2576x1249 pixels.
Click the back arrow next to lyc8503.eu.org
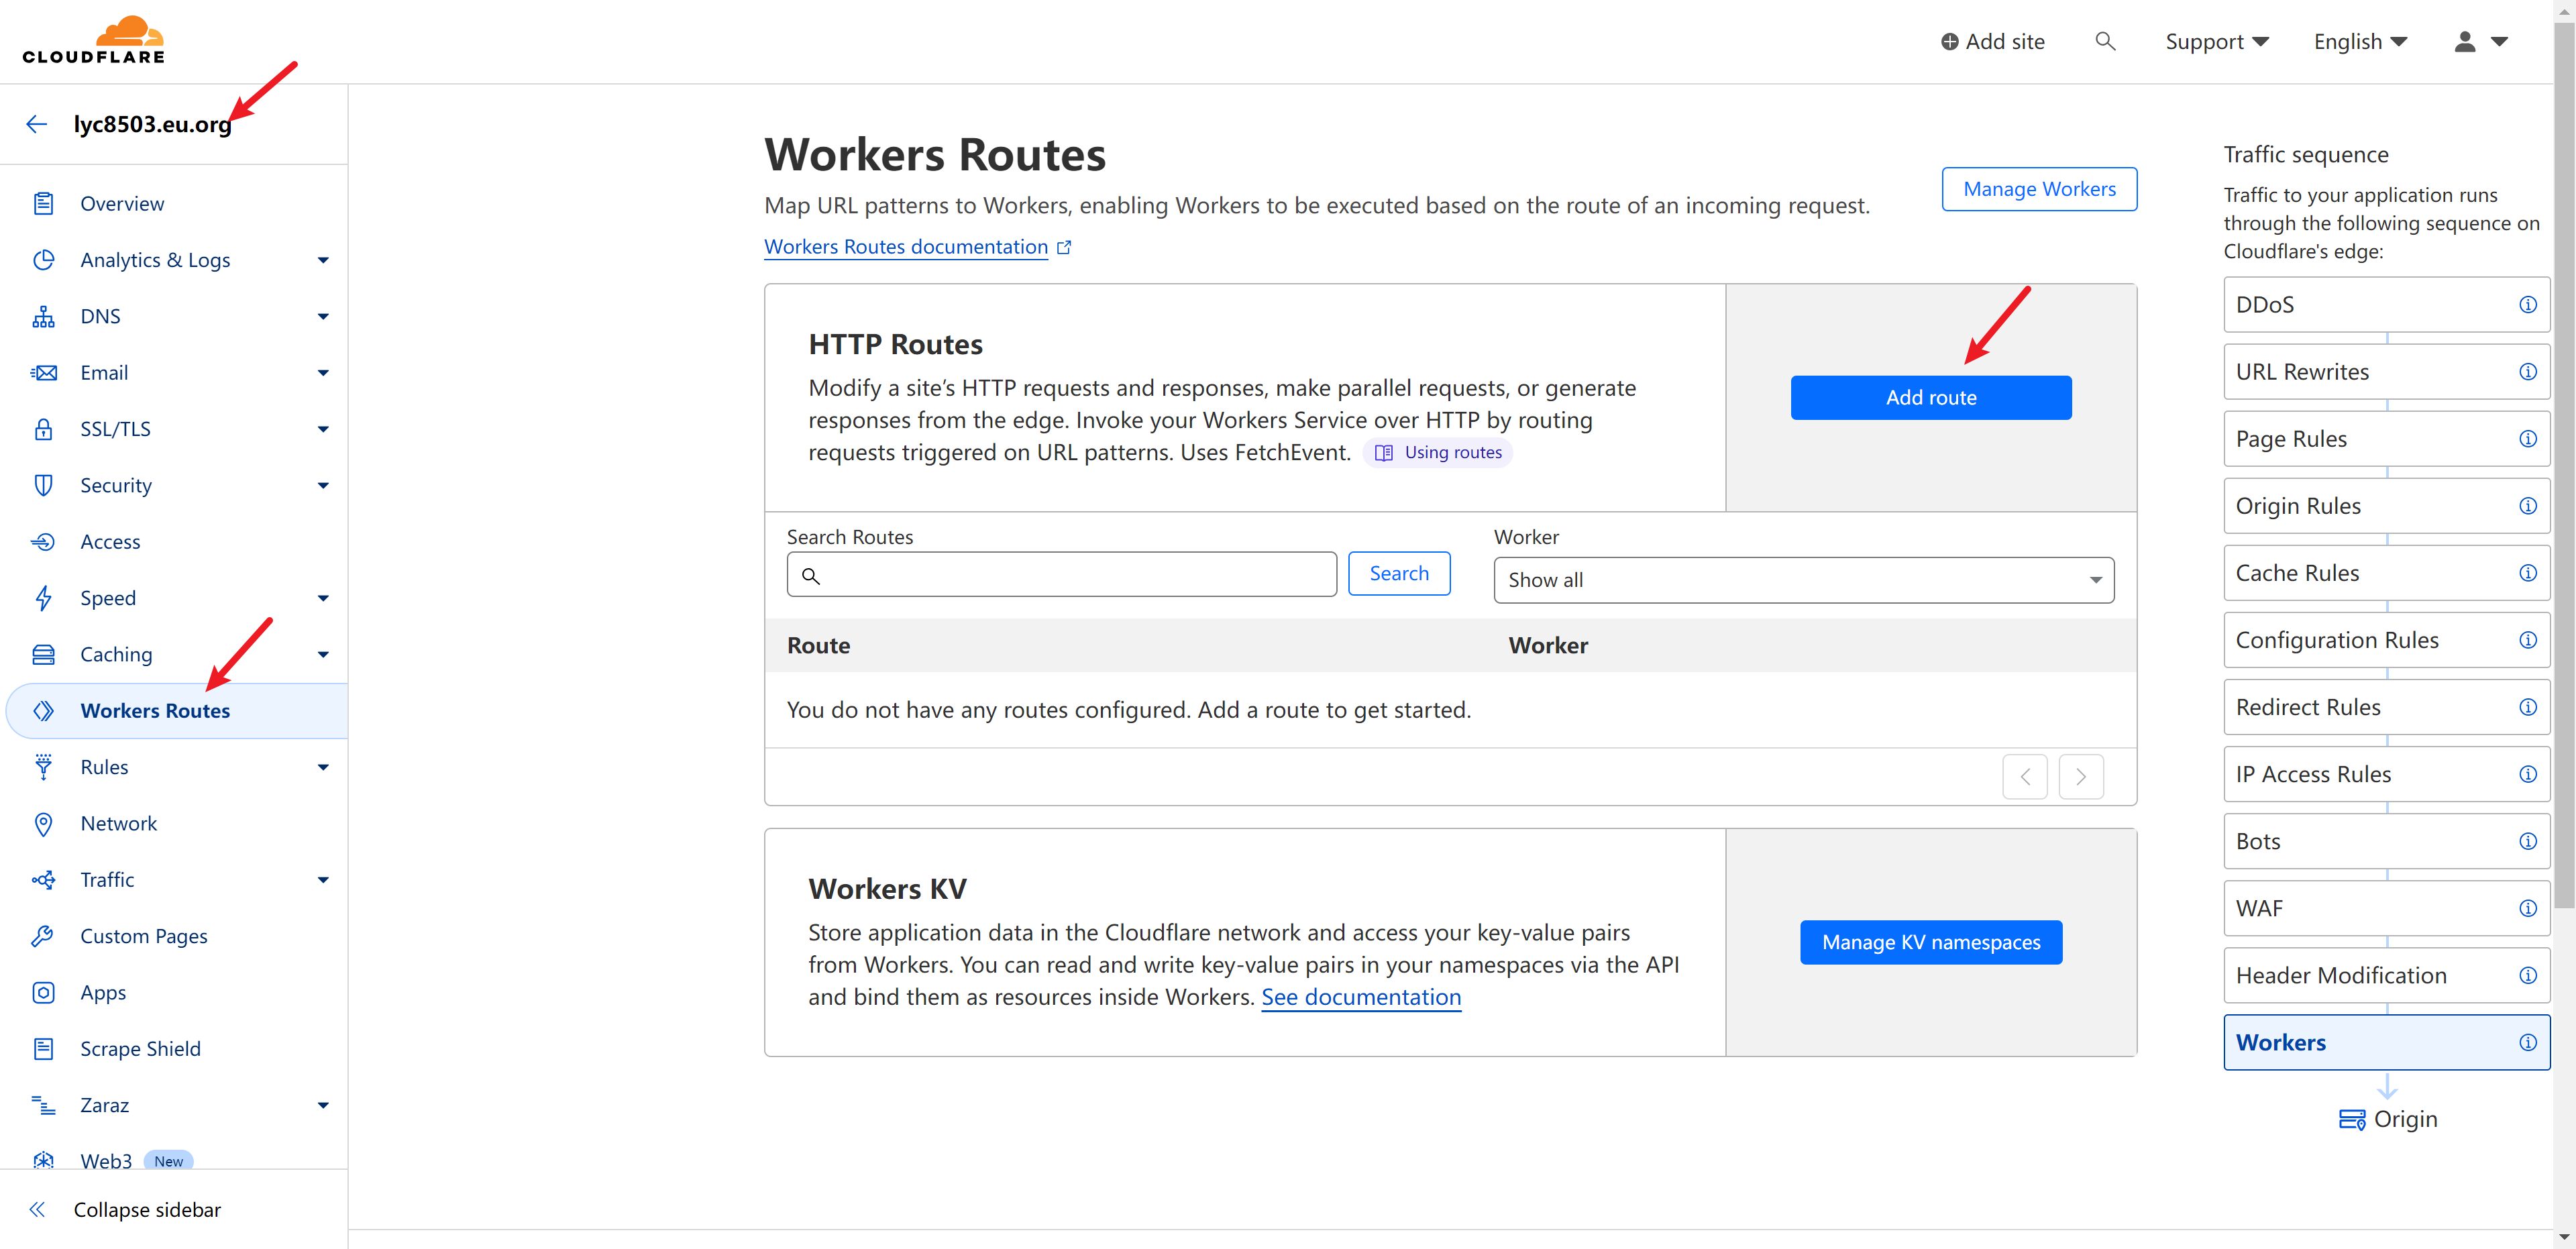click(x=37, y=124)
